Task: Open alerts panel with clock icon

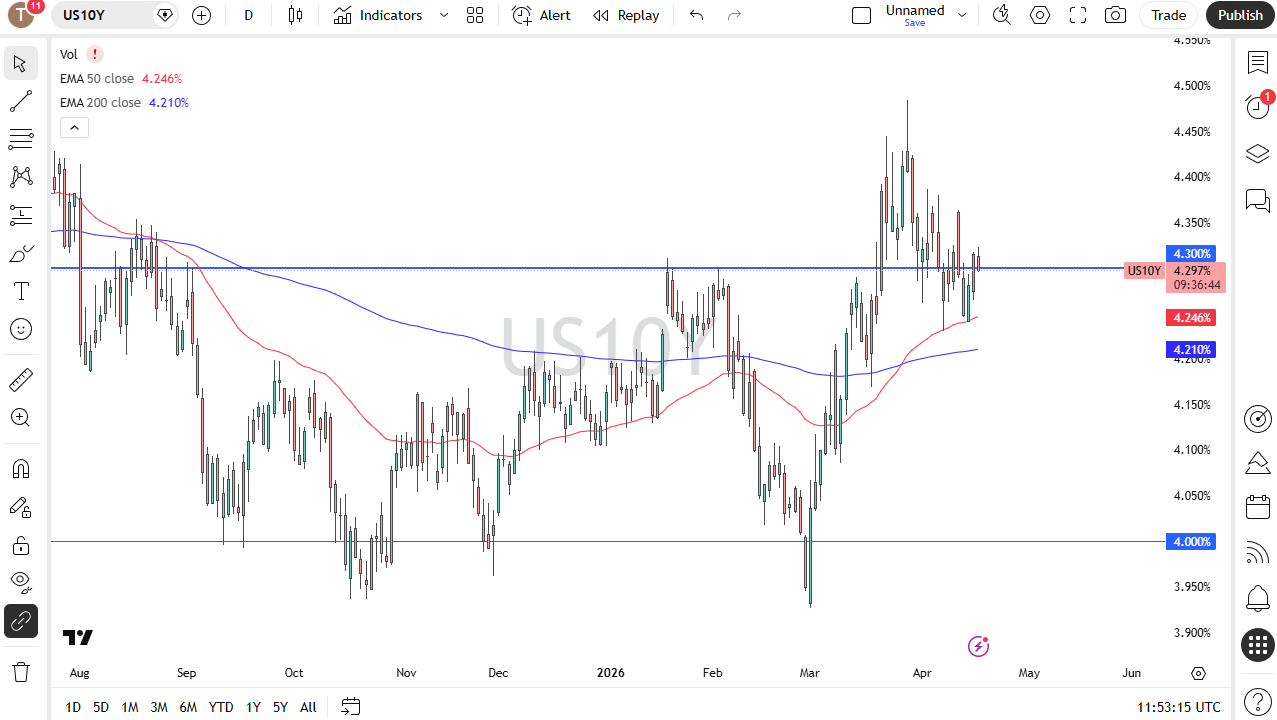Action: (x=1257, y=106)
